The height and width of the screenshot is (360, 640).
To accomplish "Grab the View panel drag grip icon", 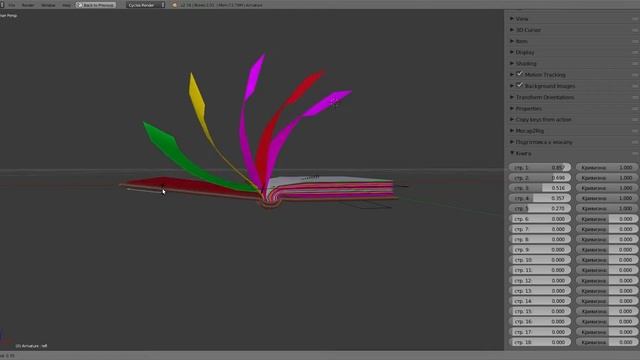I will (x=635, y=19).
